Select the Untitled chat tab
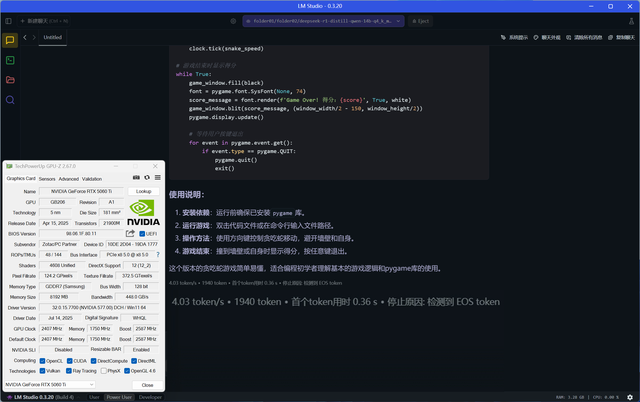Screen dimensions: 640x402 53,37
